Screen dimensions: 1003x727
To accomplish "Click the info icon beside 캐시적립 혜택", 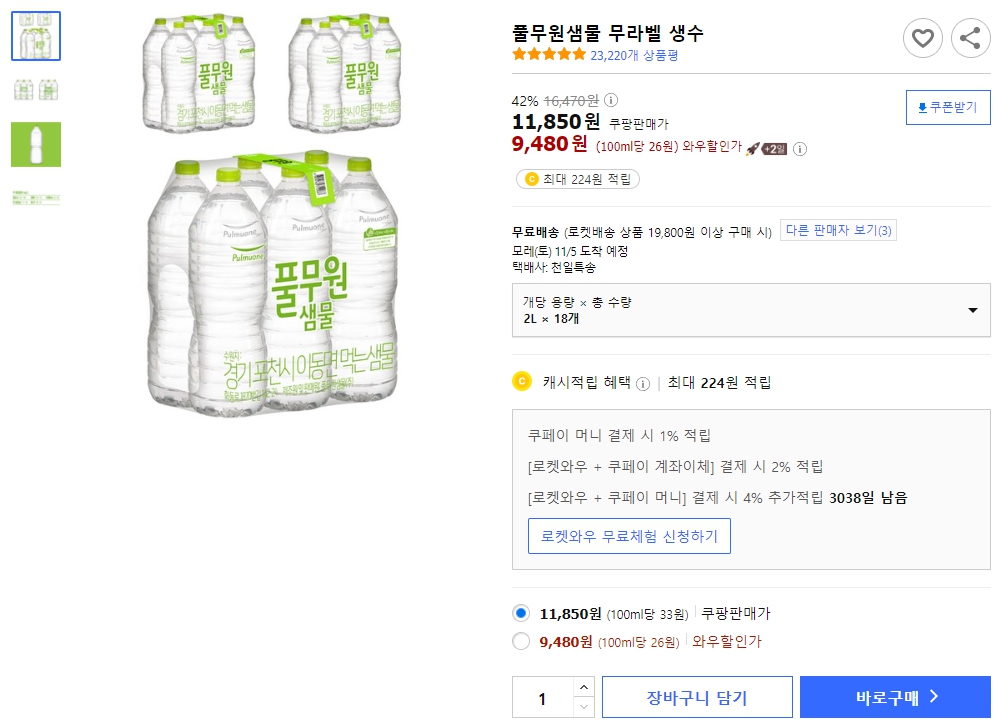I will pyautogui.click(x=644, y=384).
